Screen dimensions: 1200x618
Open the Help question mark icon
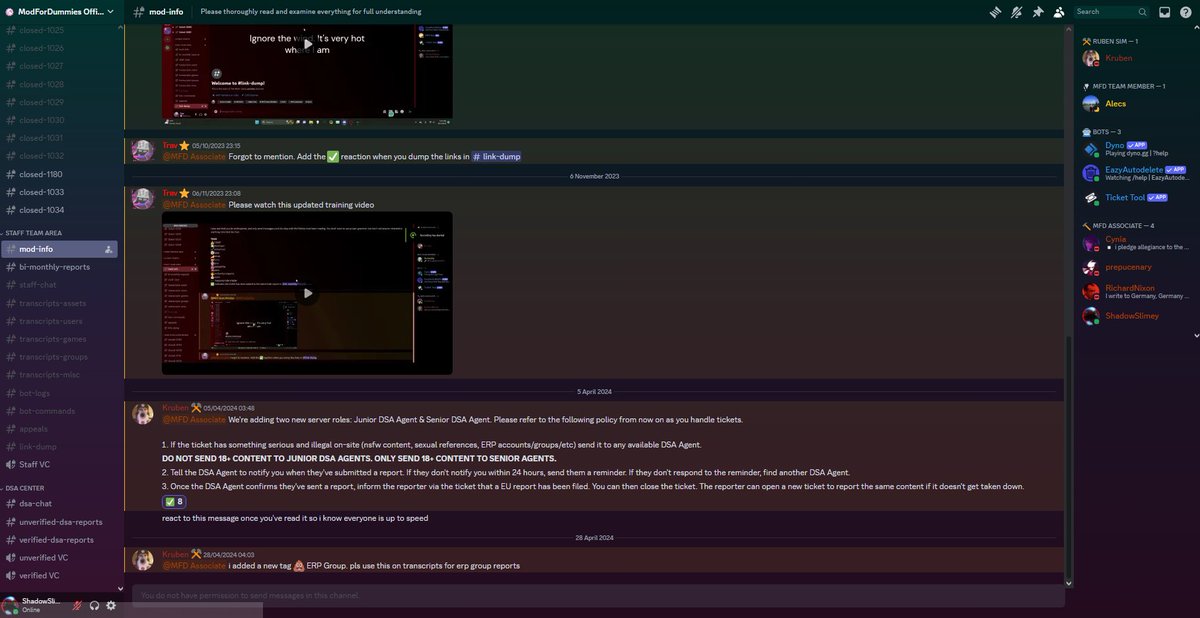[x=1185, y=12]
